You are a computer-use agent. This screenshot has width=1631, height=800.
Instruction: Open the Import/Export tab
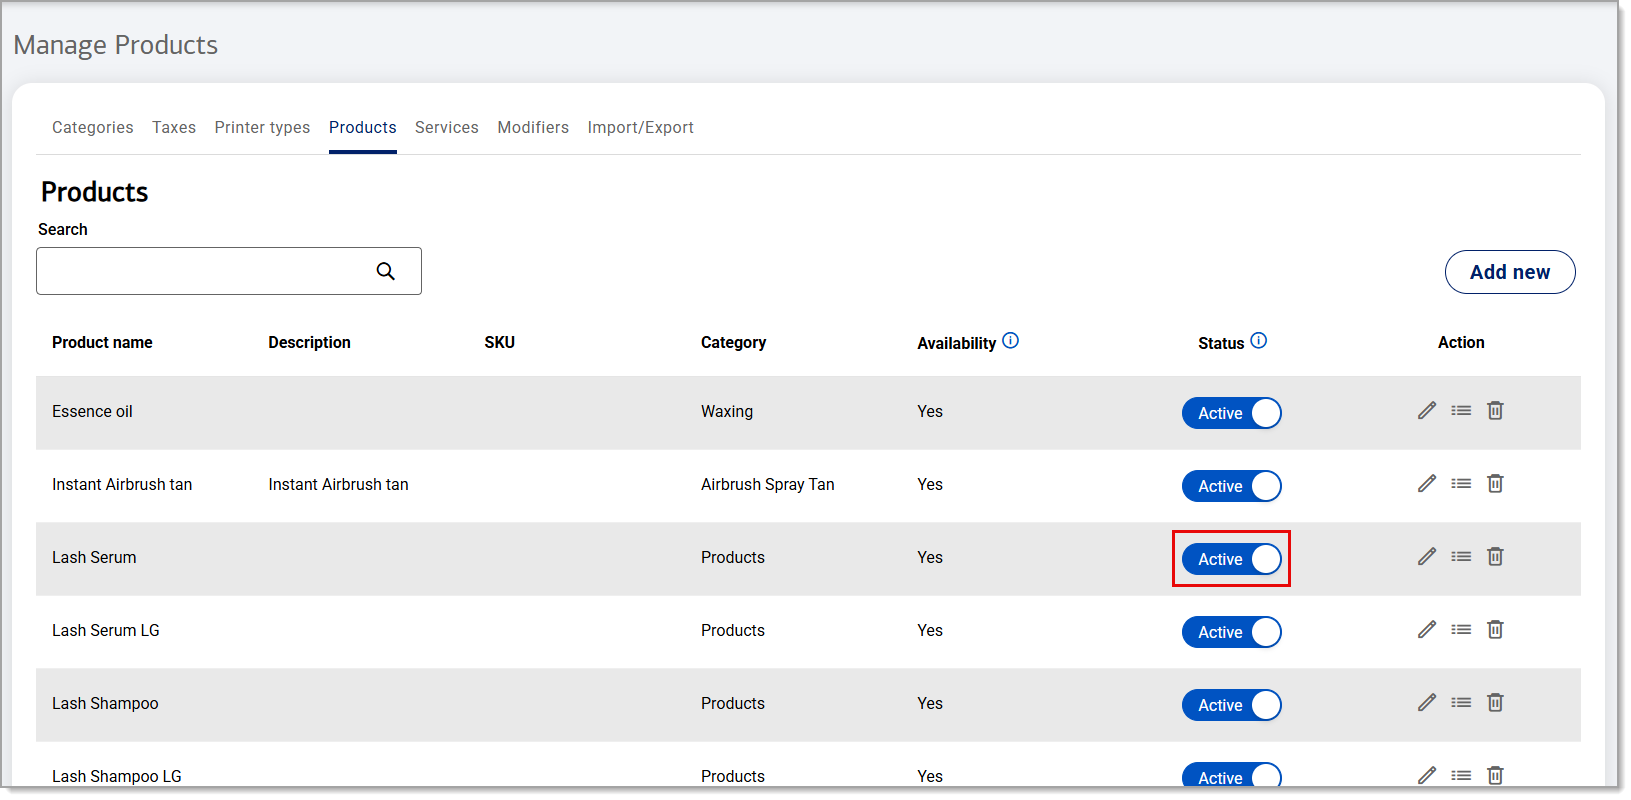(x=640, y=127)
